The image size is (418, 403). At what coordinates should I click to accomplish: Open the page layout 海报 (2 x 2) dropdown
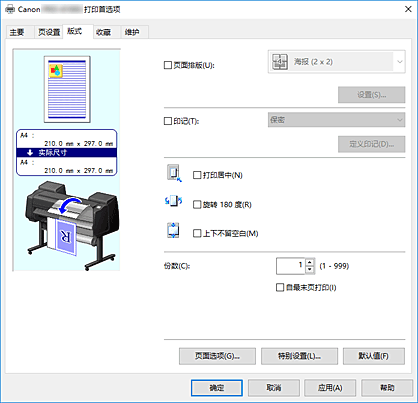[x=337, y=62]
